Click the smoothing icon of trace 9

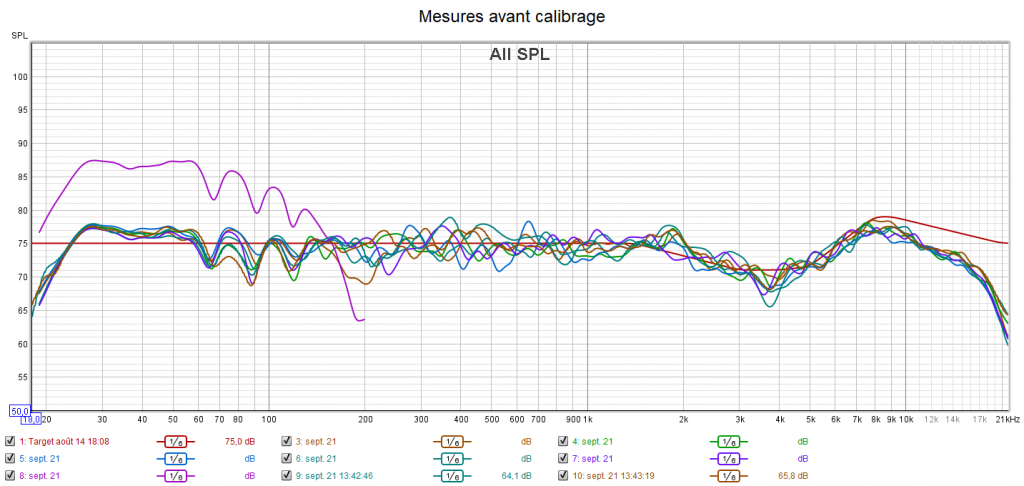coord(451,476)
